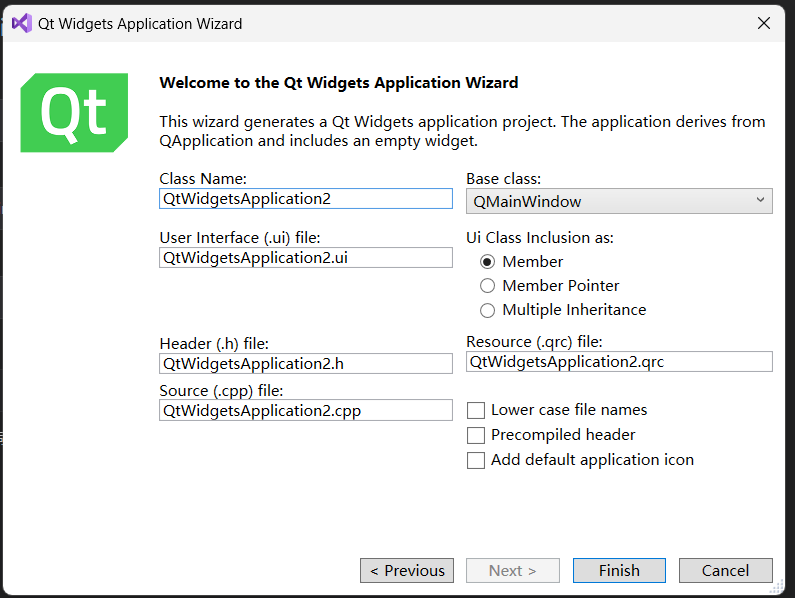Screen dimensions: 795x598
Task: Focus the Class Name input field
Action: tap(306, 198)
